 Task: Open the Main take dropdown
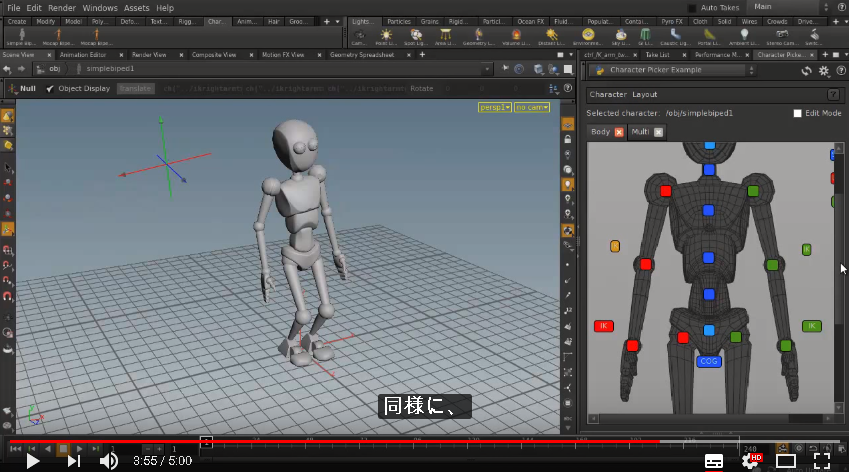click(791, 7)
